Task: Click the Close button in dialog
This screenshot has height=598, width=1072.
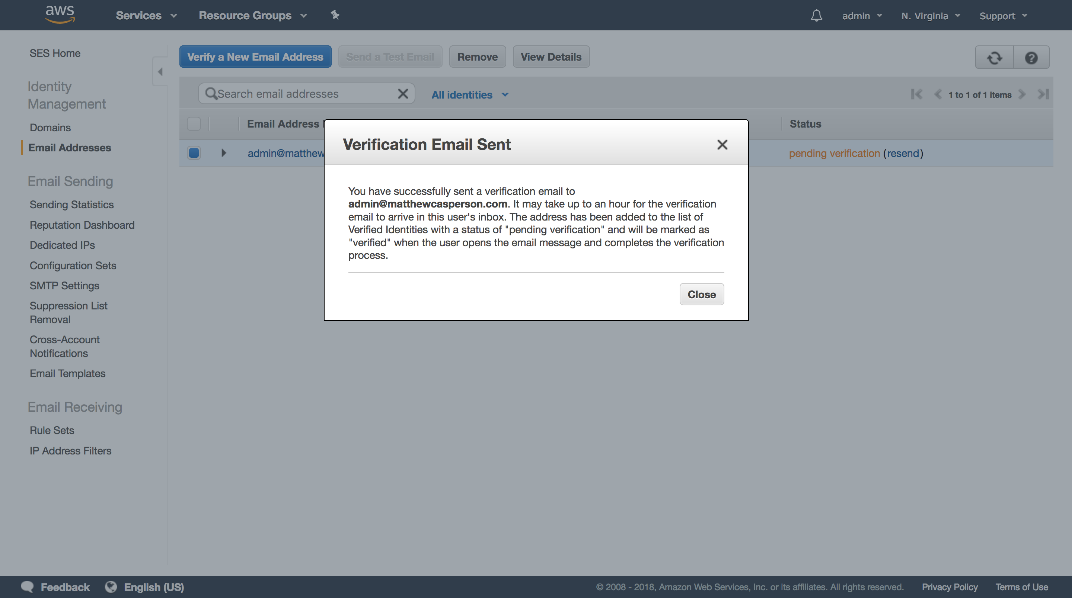Action: [x=701, y=294]
